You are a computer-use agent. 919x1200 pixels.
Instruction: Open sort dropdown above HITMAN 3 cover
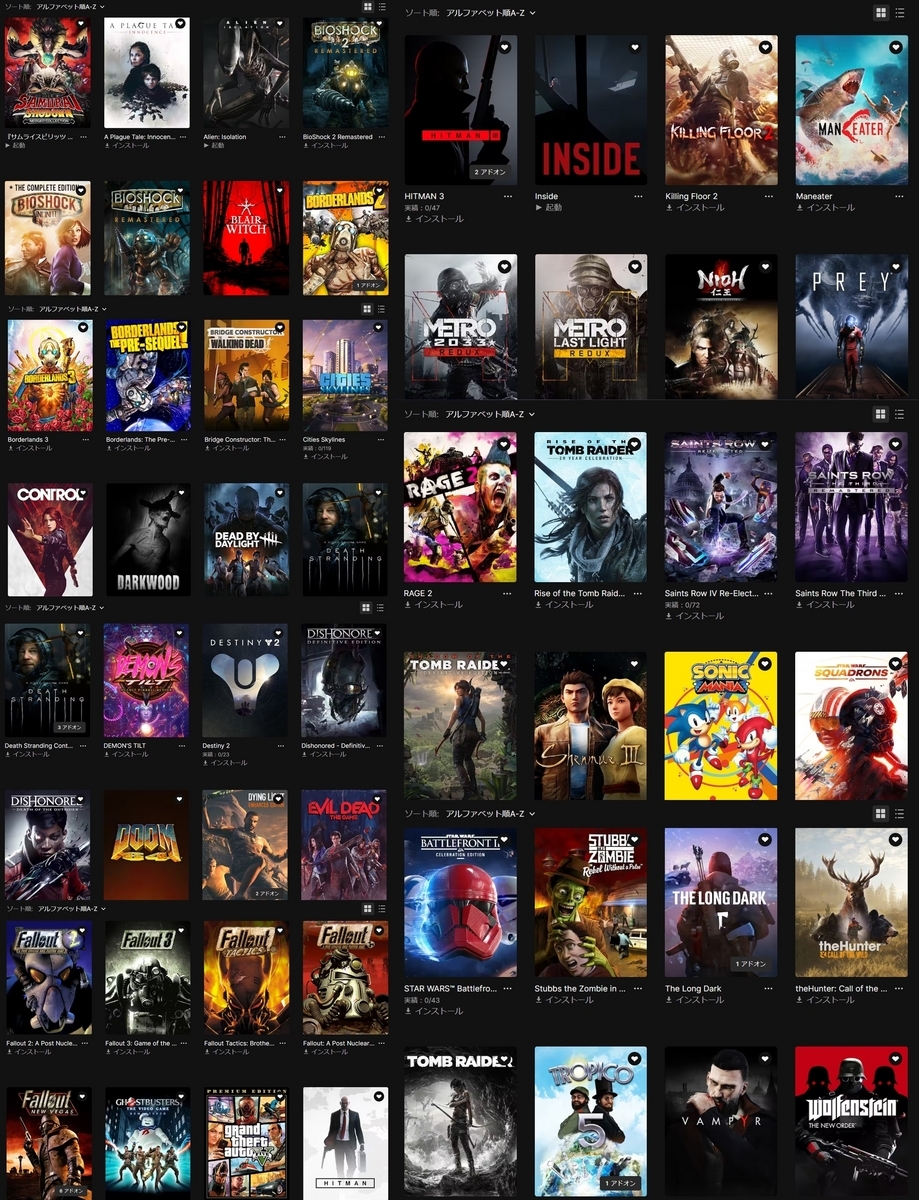[490, 13]
